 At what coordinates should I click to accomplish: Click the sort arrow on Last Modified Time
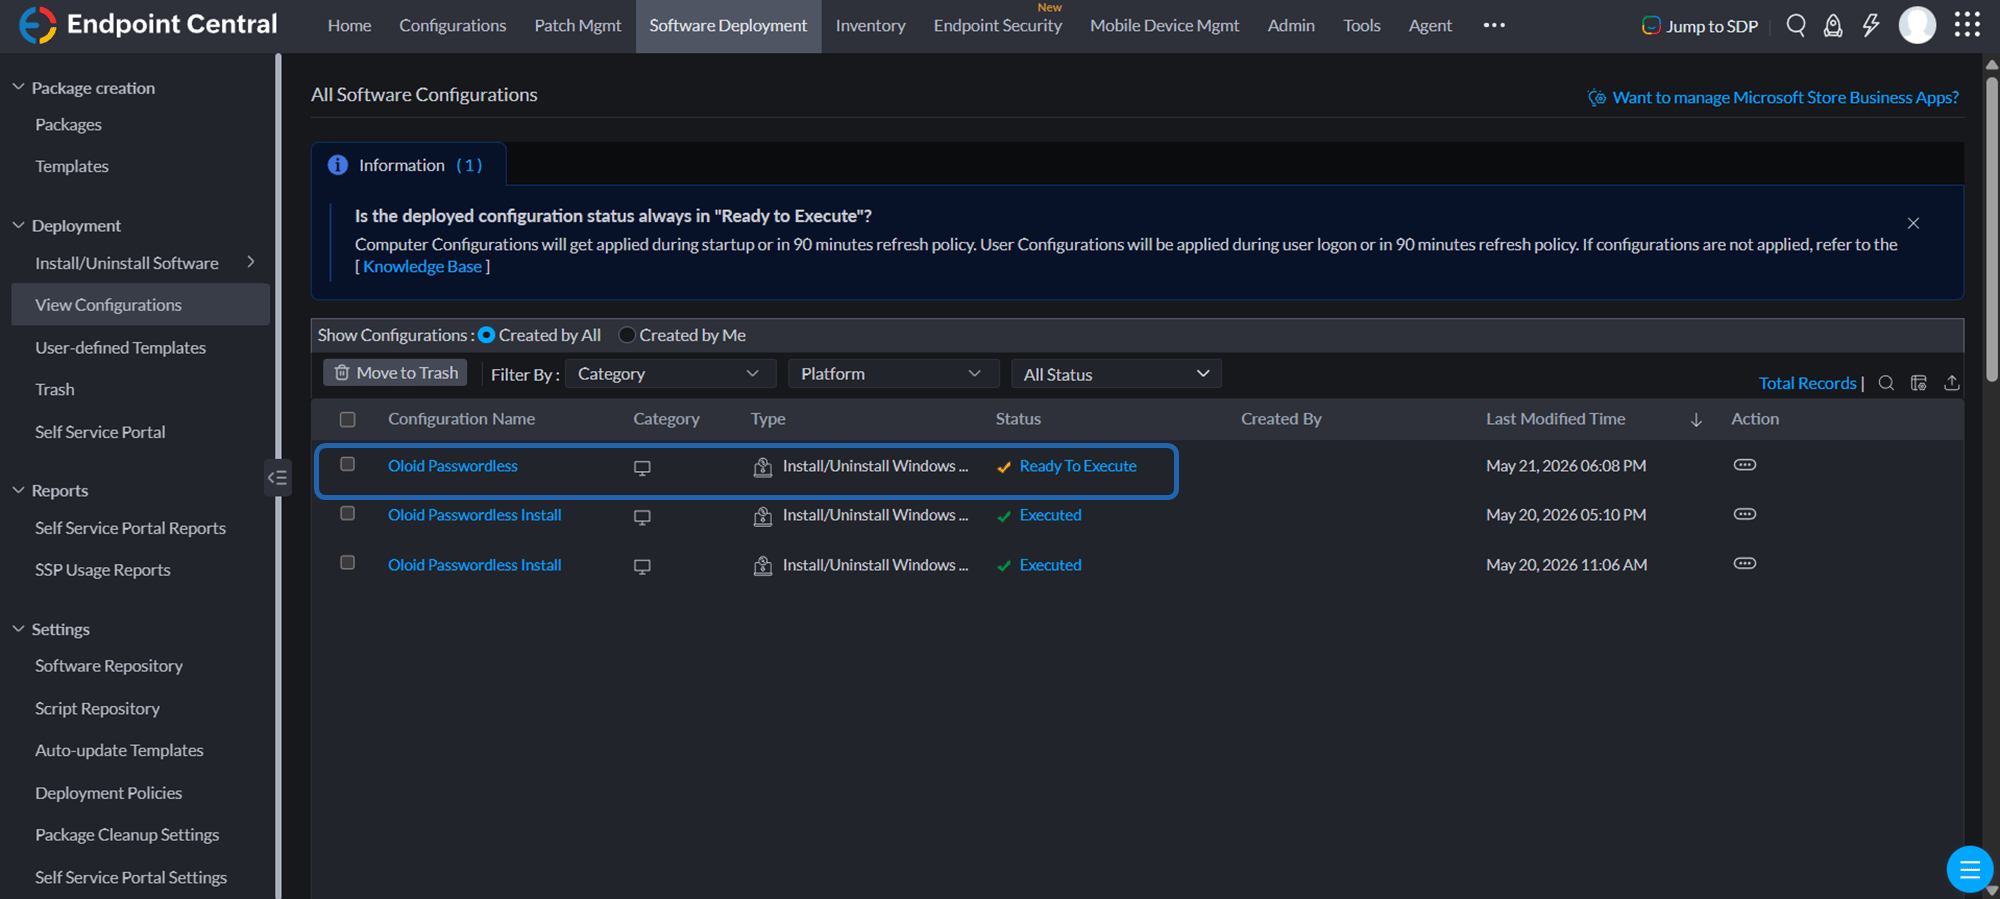pyautogui.click(x=1696, y=420)
